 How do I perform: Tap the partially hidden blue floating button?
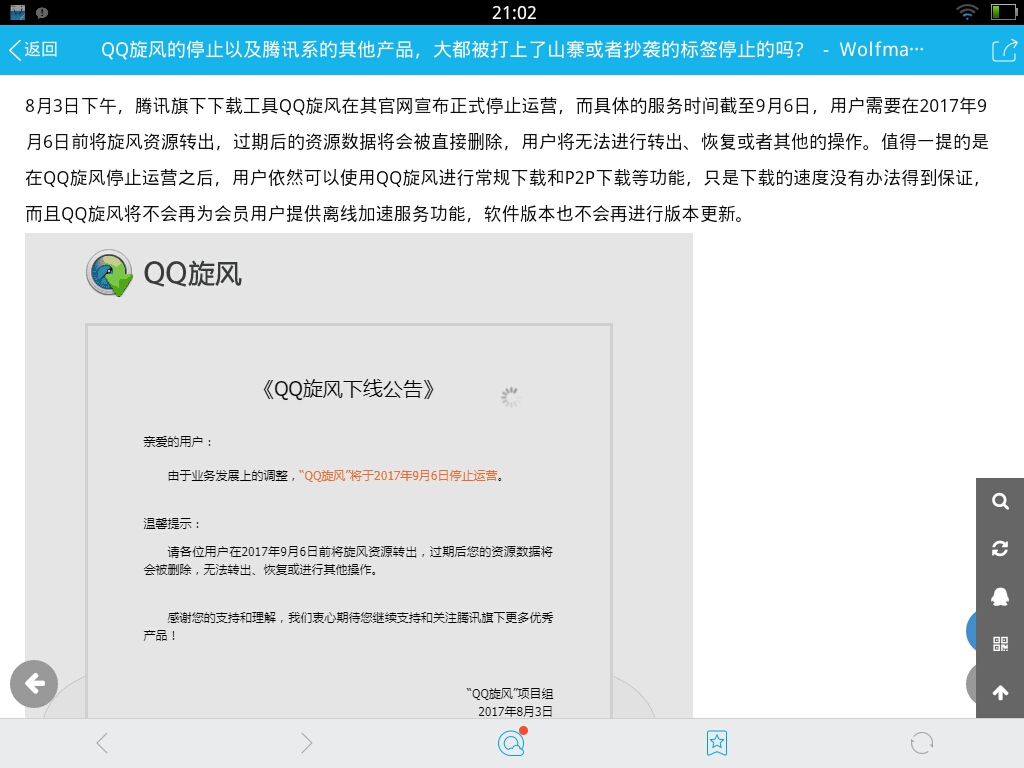click(971, 631)
